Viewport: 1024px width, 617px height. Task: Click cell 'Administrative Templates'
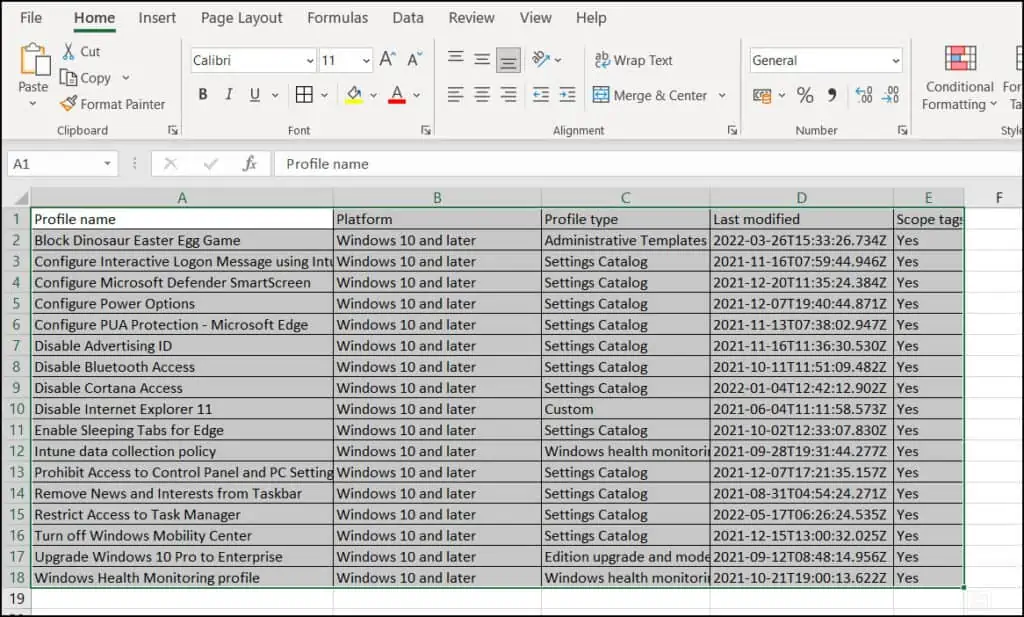(x=626, y=240)
